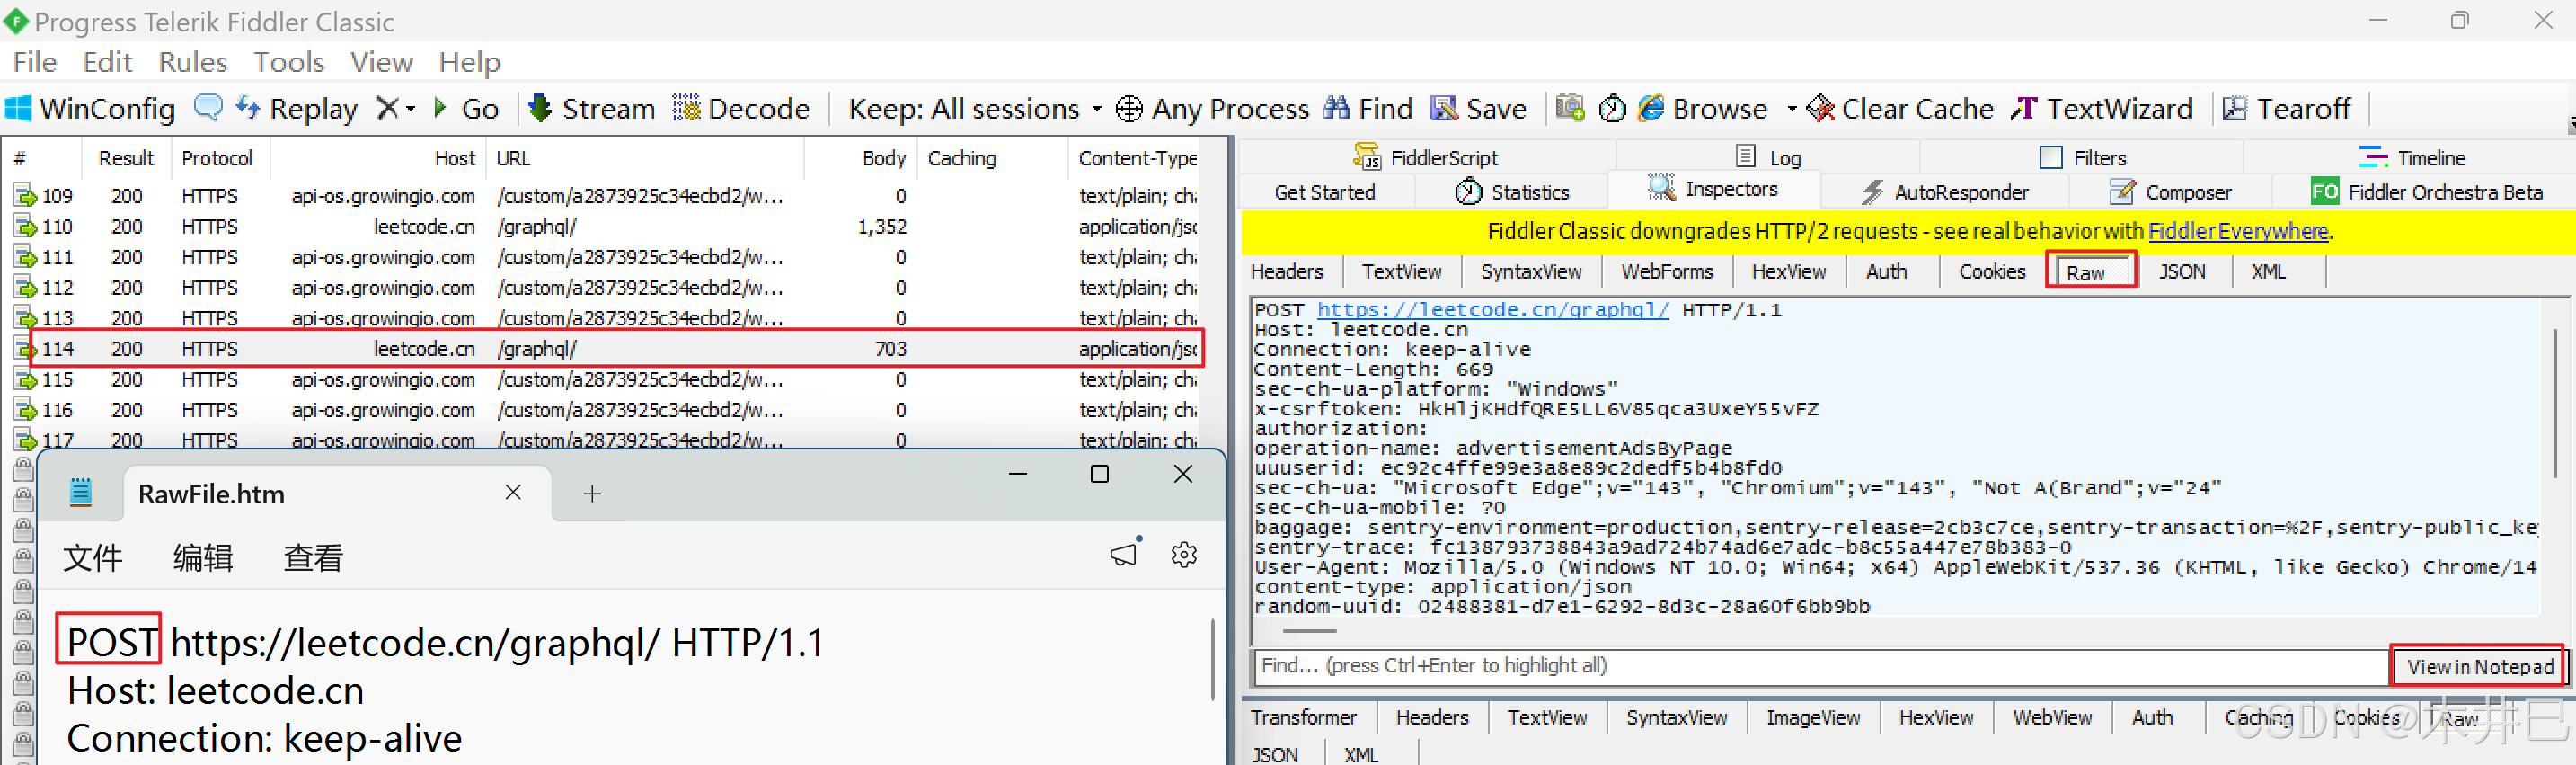Select request SyntaxView inspector tab
This screenshot has width=2576, height=765.
[x=1530, y=271]
